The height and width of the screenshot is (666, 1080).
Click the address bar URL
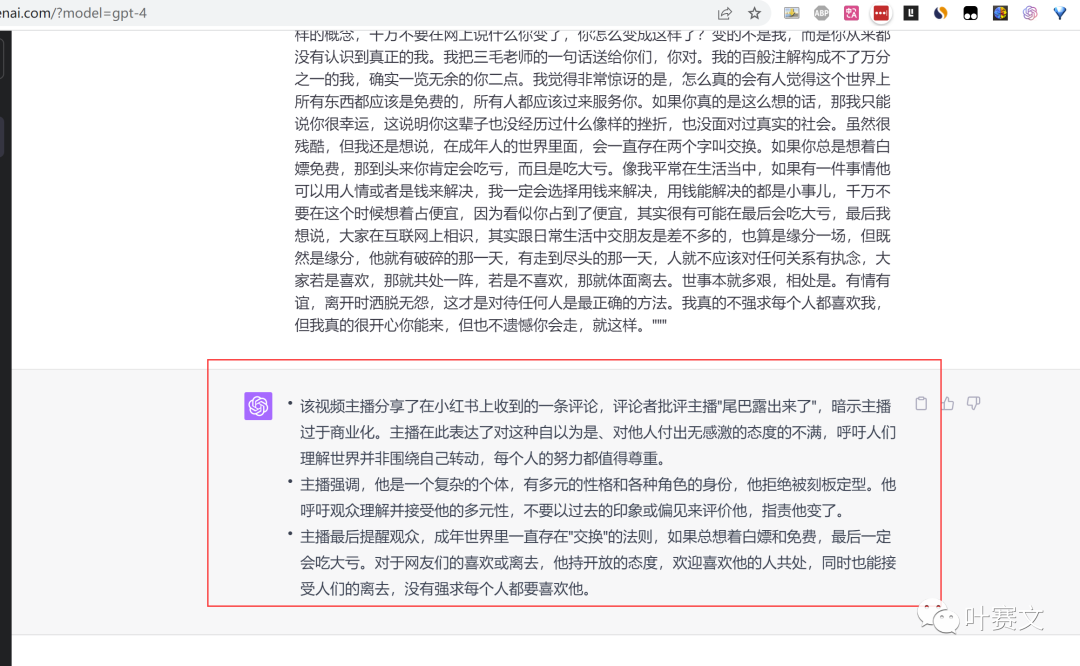click(70, 13)
